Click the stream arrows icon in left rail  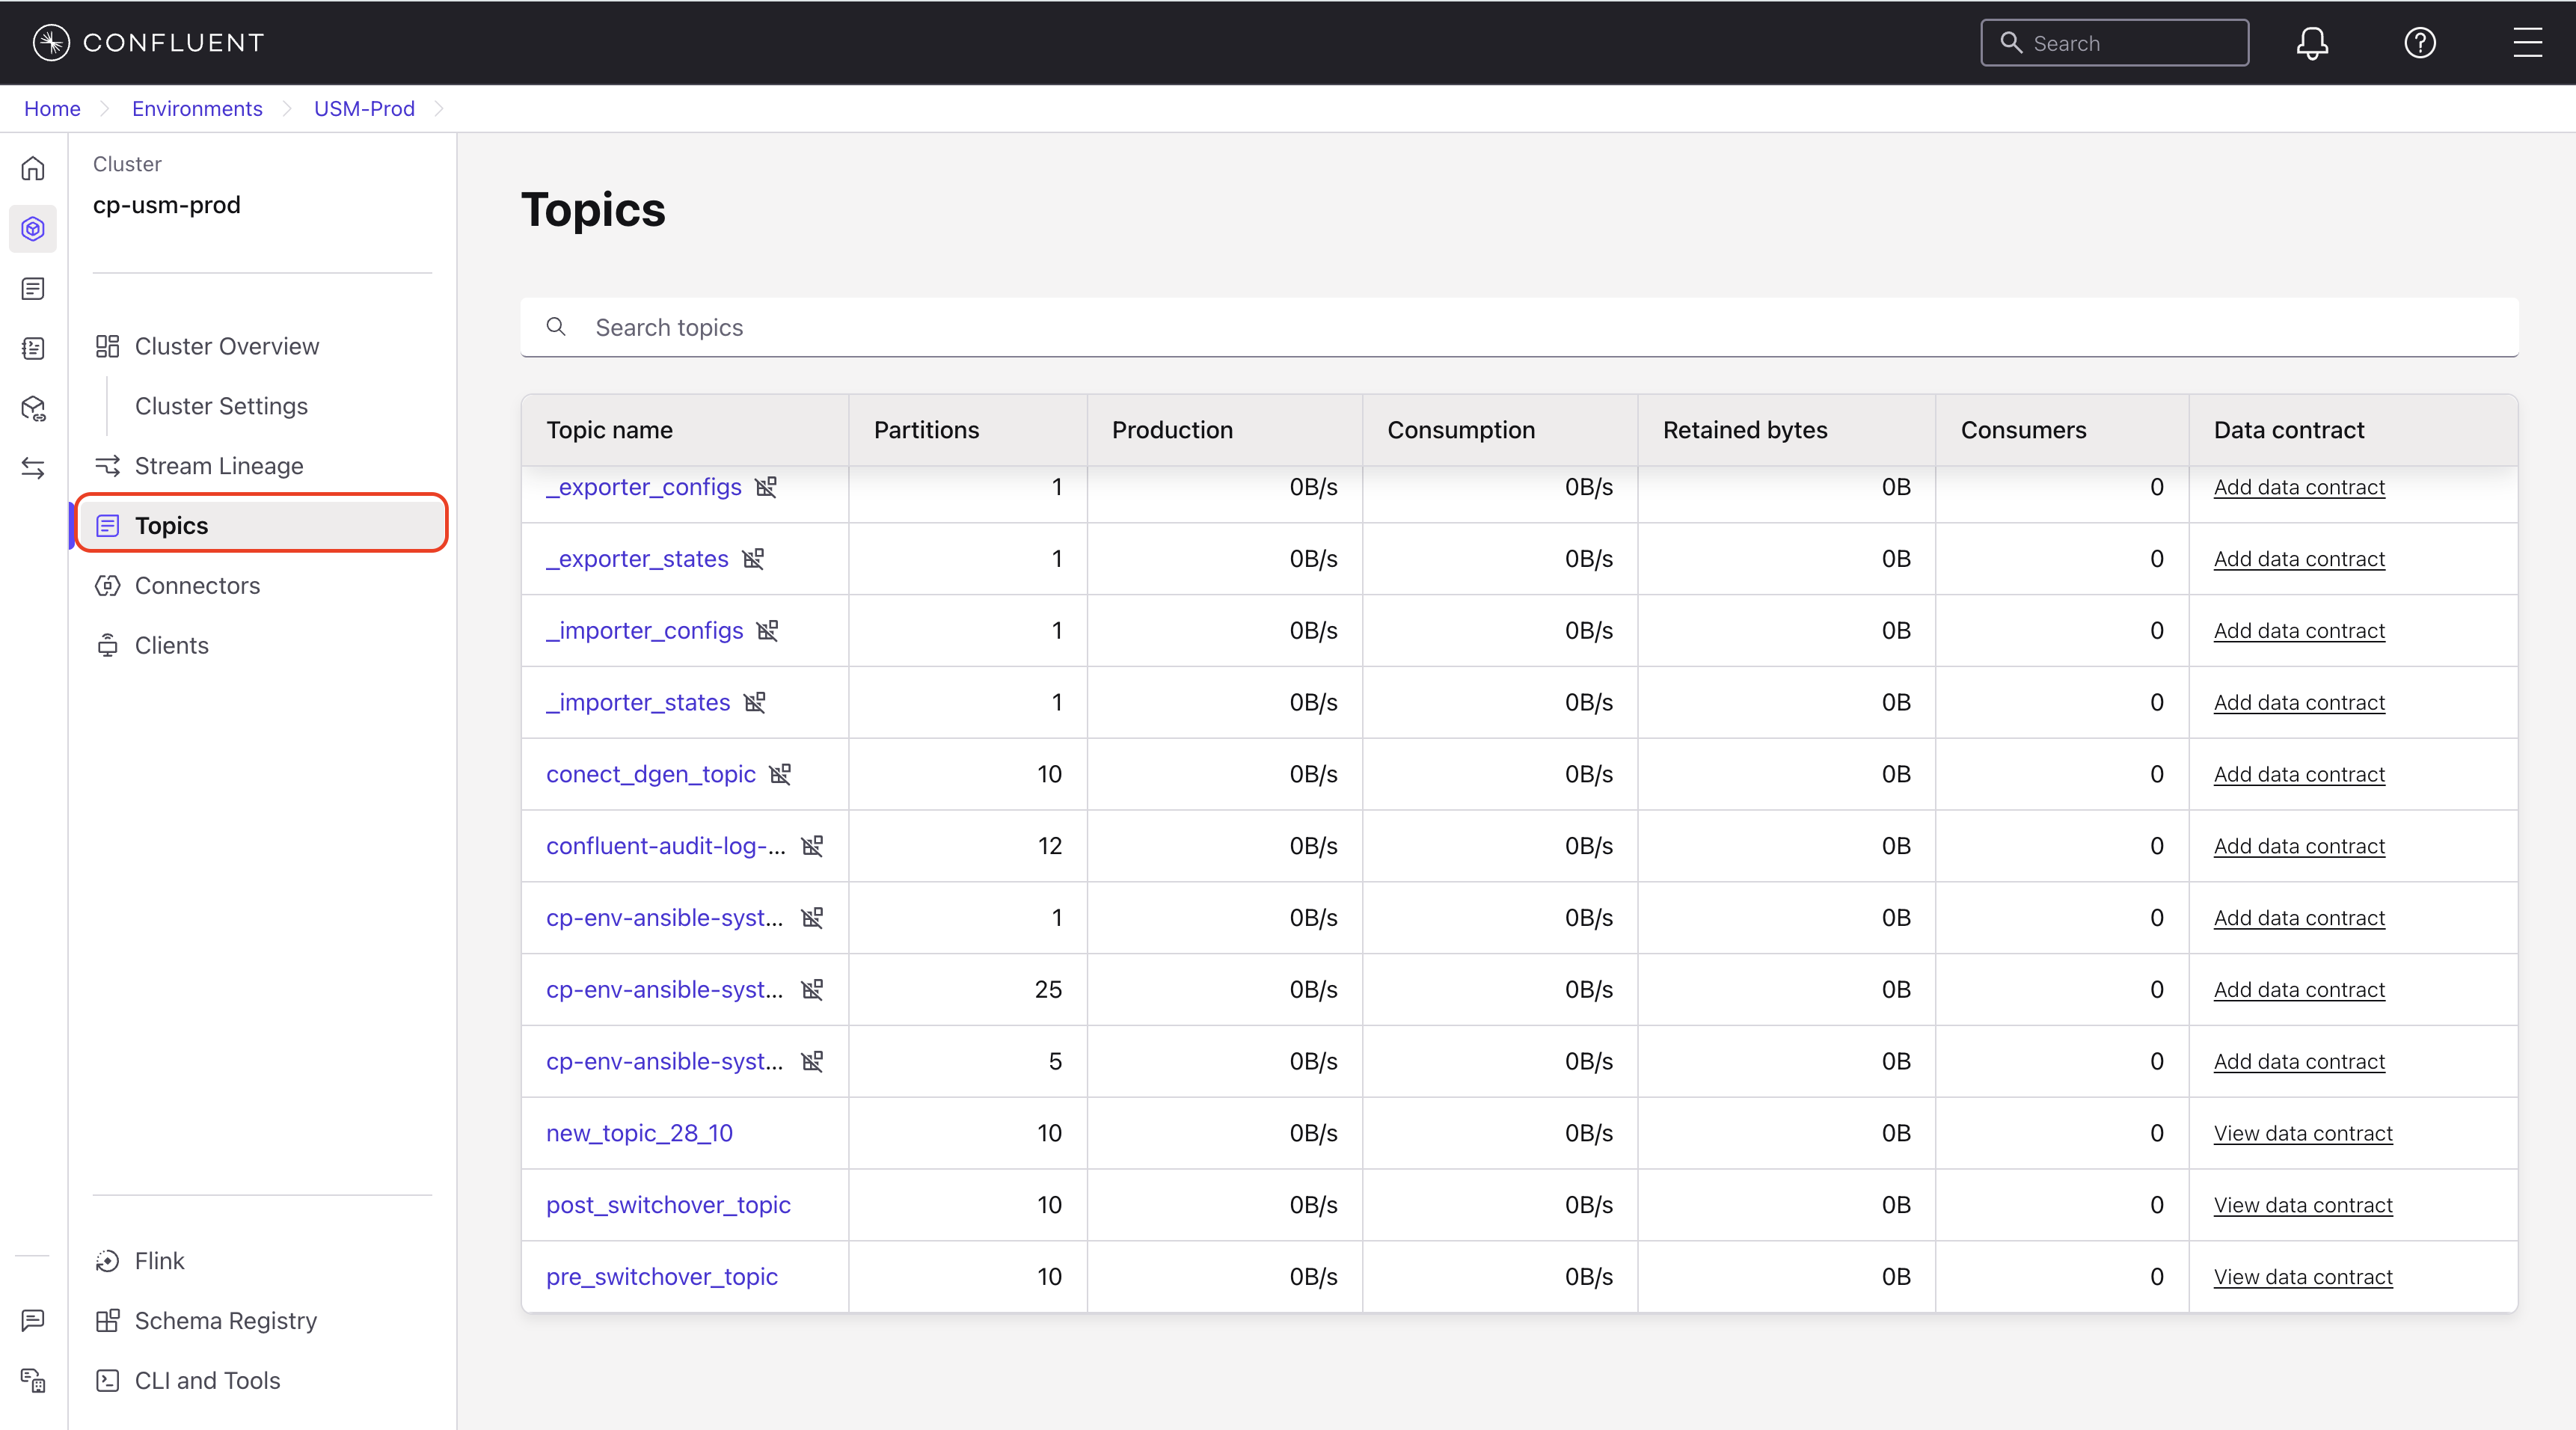coord(33,468)
